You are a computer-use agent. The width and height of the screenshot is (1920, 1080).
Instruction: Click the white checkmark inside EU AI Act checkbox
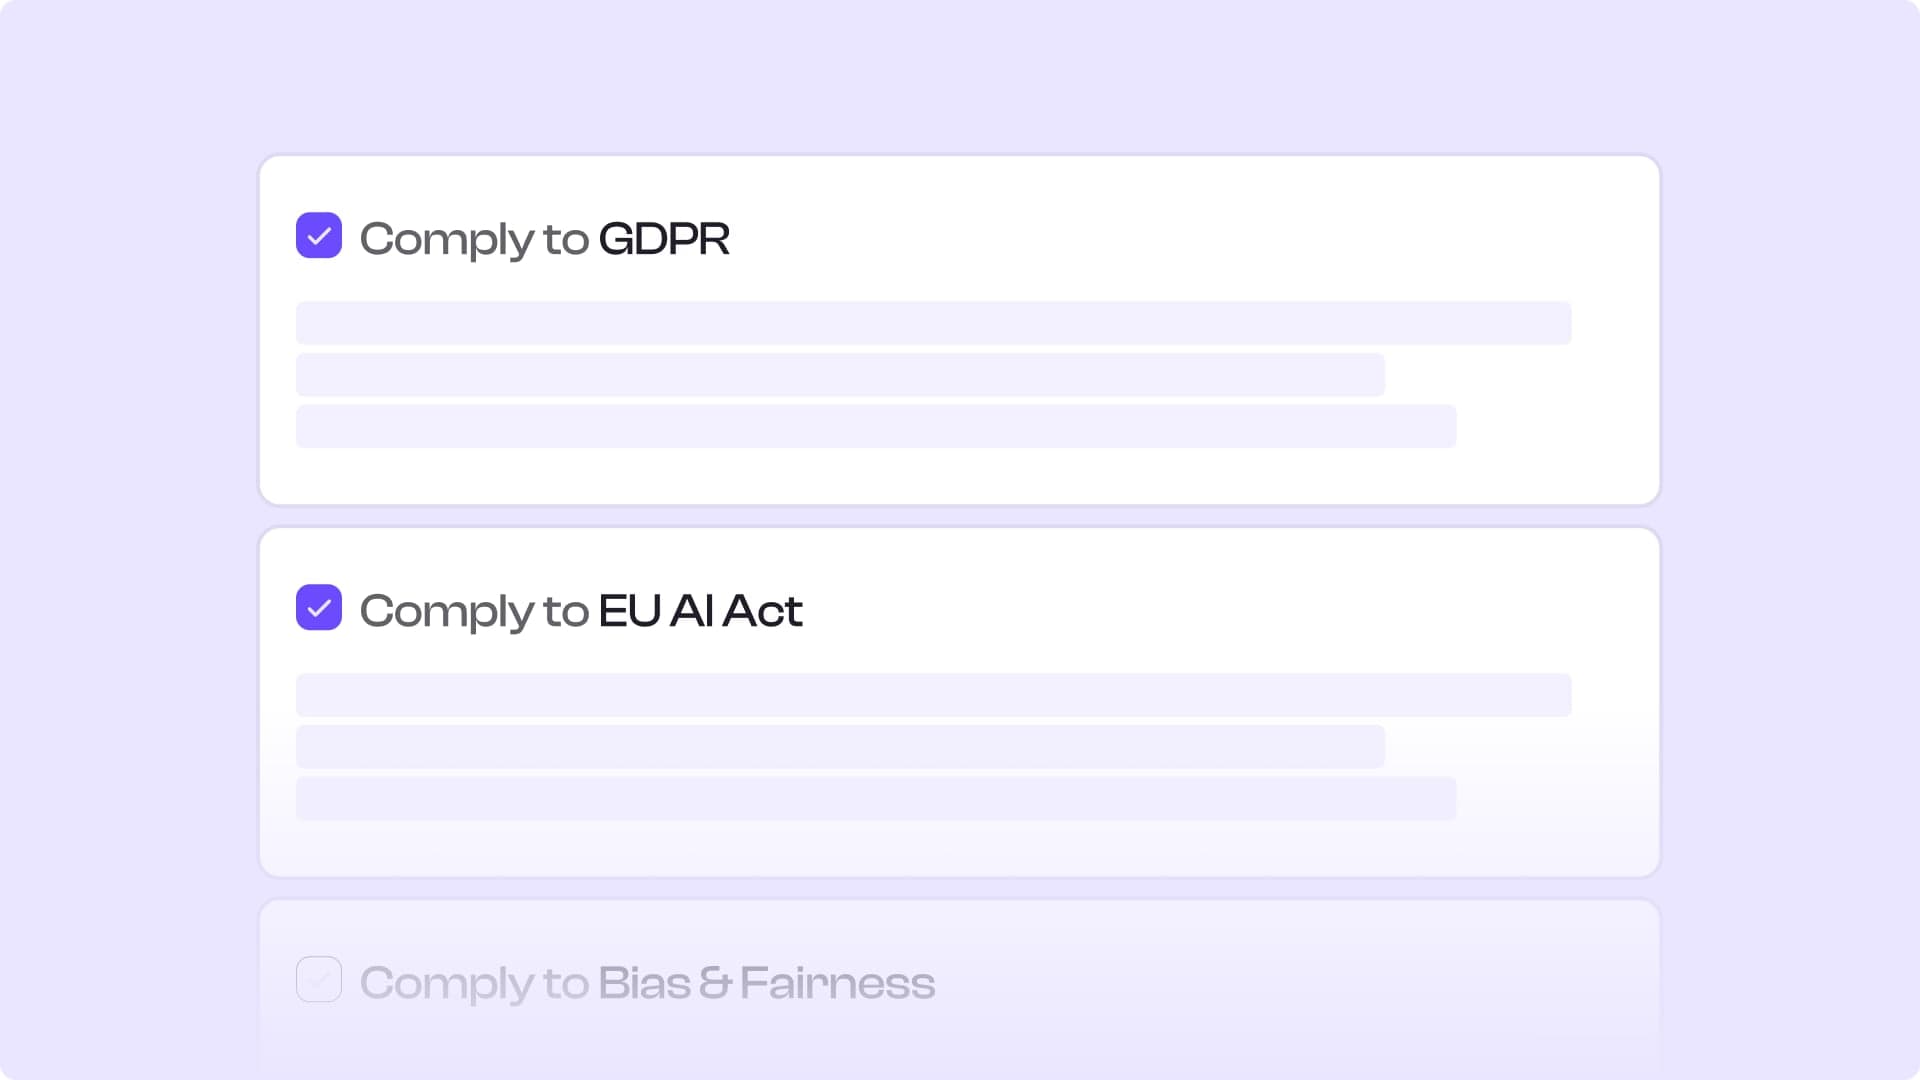[319, 609]
